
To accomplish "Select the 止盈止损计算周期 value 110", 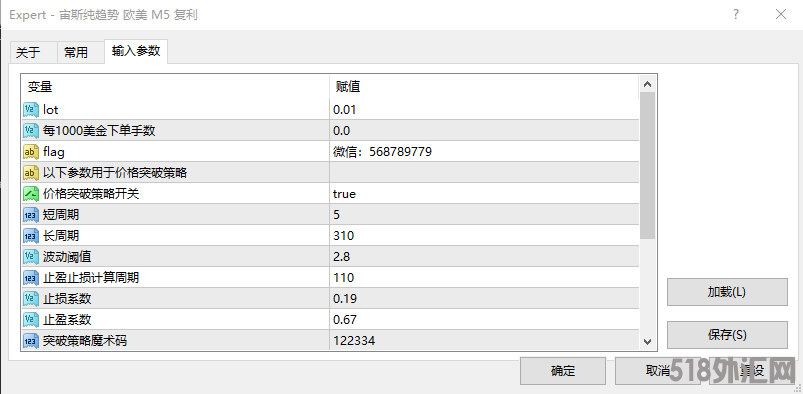I will 344,278.
